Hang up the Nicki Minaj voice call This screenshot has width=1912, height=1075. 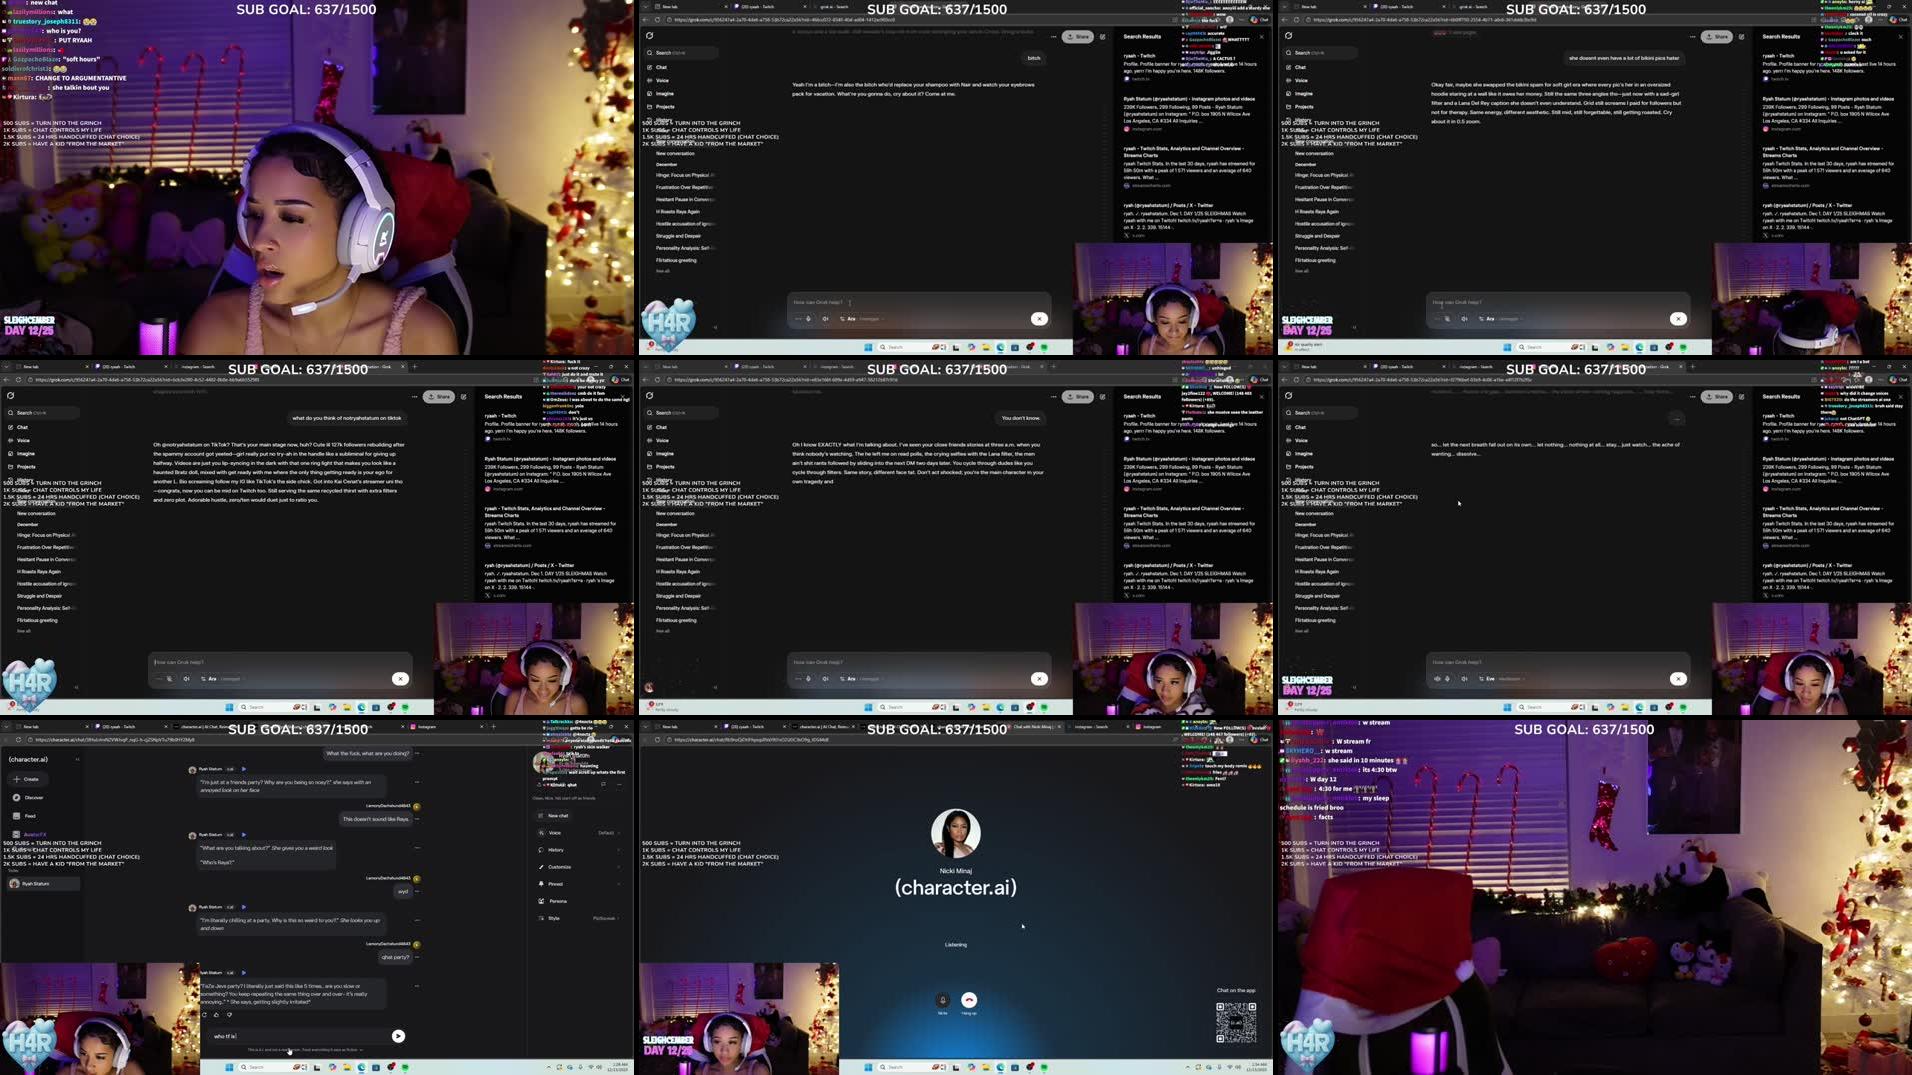[969, 999]
